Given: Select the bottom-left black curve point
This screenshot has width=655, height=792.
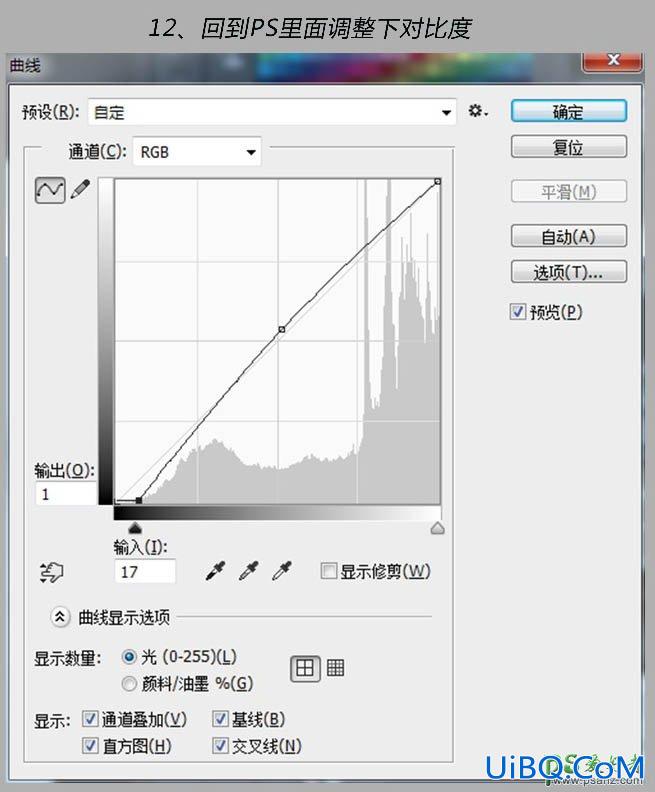Looking at the screenshot, I should [x=139, y=500].
